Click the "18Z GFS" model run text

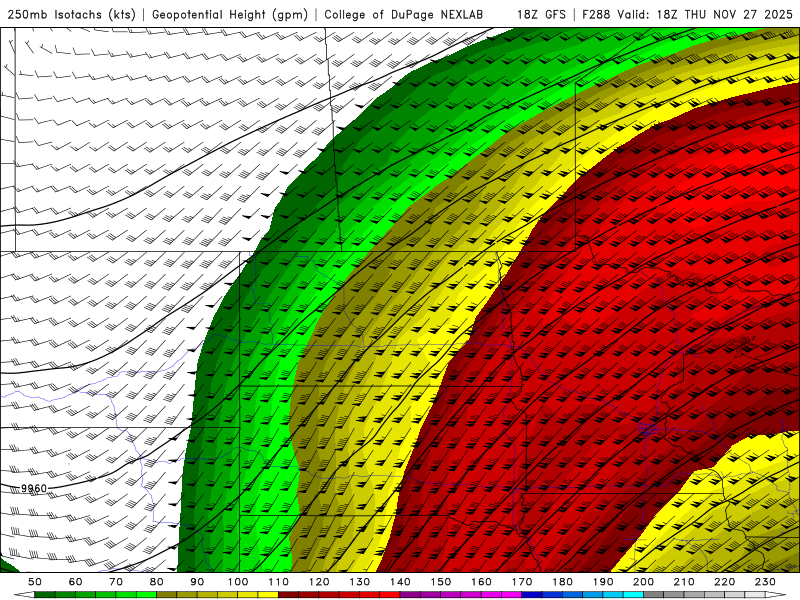click(x=541, y=14)
